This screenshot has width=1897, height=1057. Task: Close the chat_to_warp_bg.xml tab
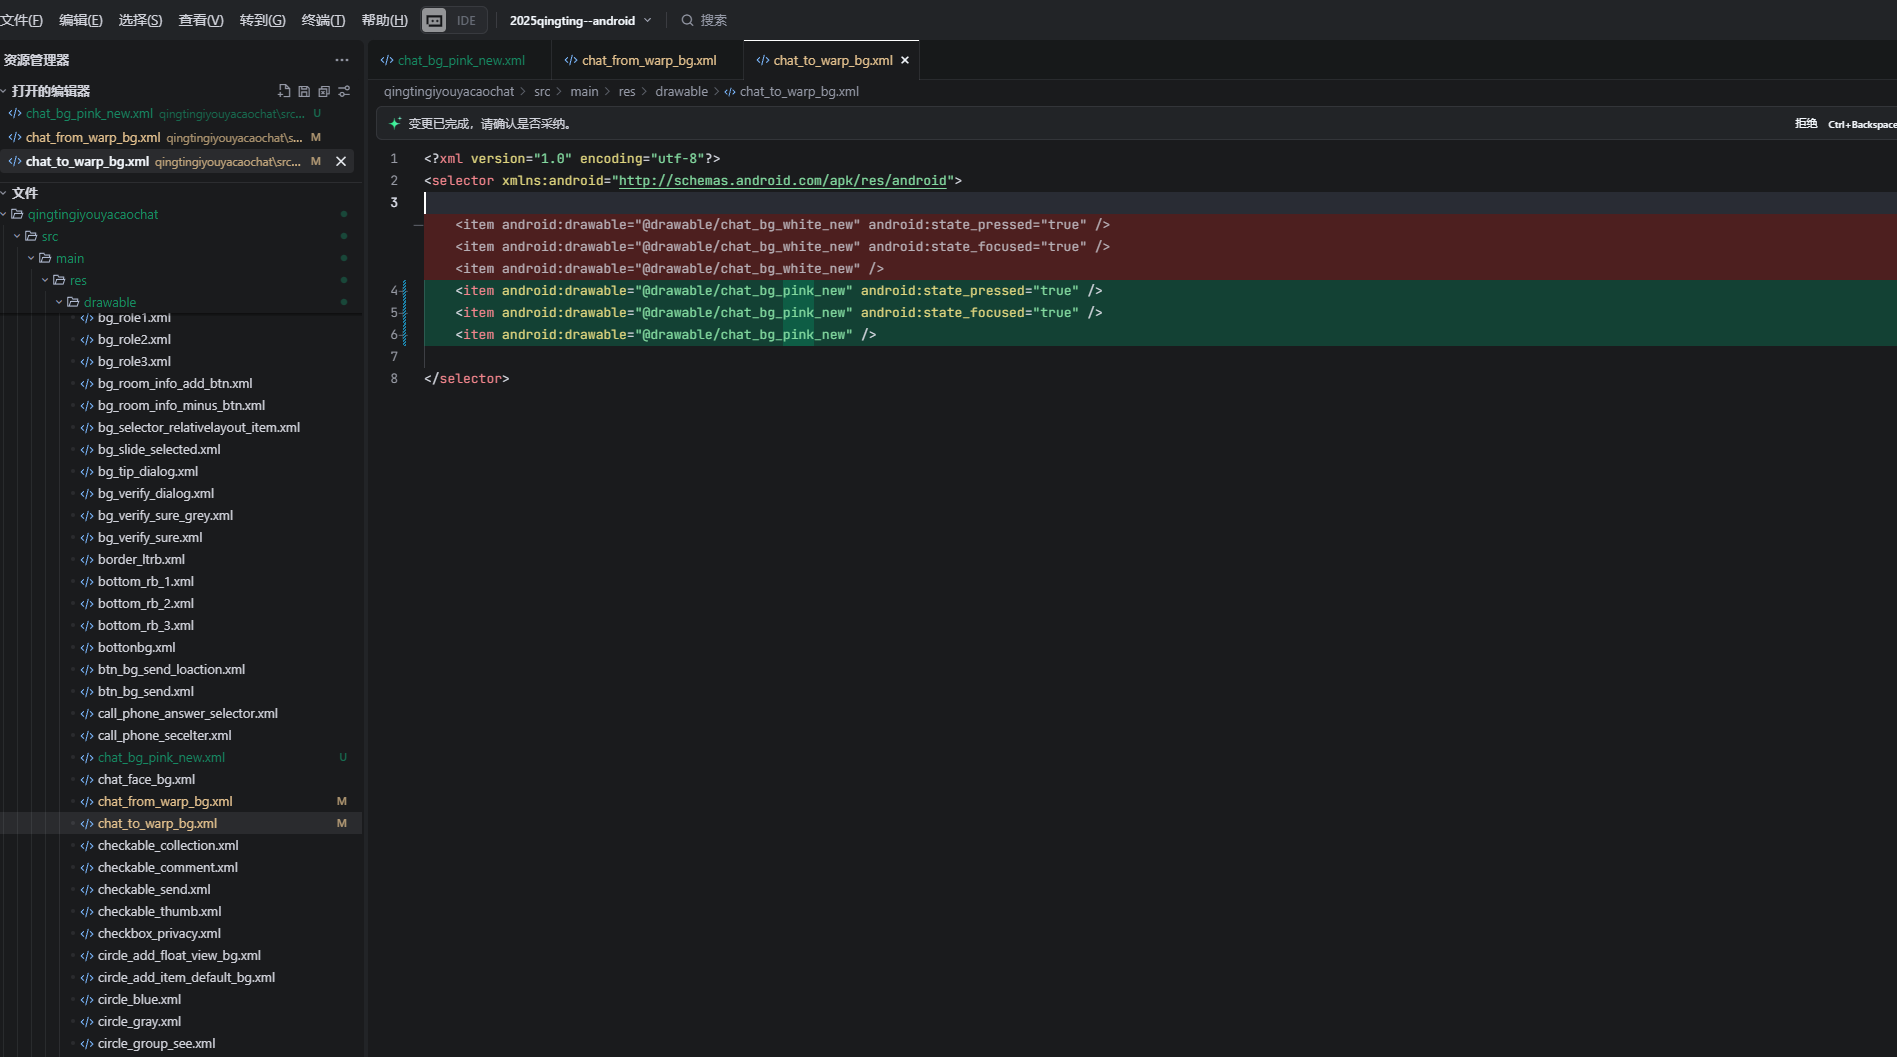coord(905,60)
